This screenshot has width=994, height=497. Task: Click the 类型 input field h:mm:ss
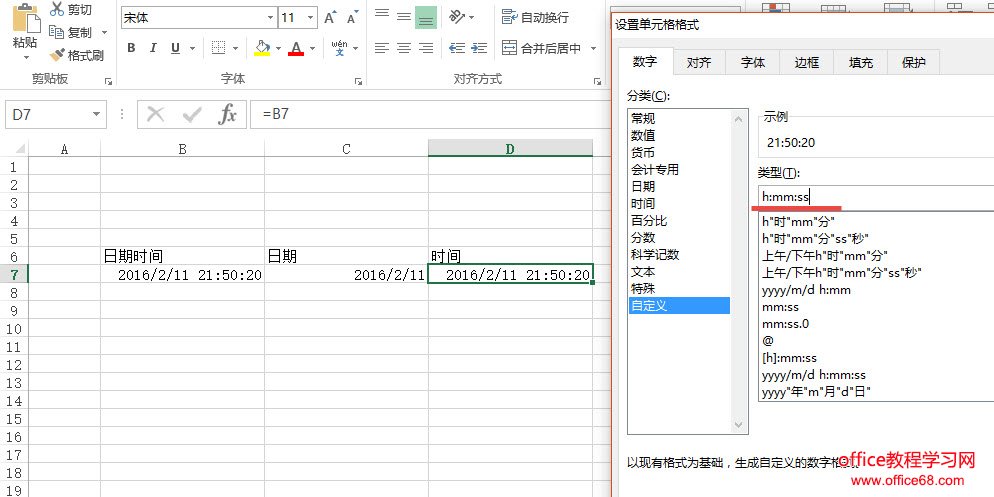coord(876,197)
